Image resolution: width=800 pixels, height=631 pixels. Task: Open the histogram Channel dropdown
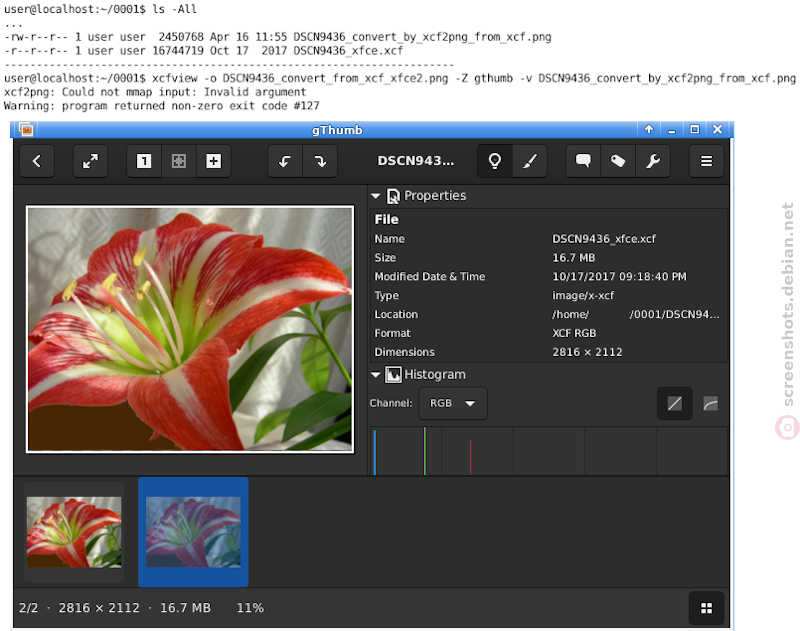(453, 403)
